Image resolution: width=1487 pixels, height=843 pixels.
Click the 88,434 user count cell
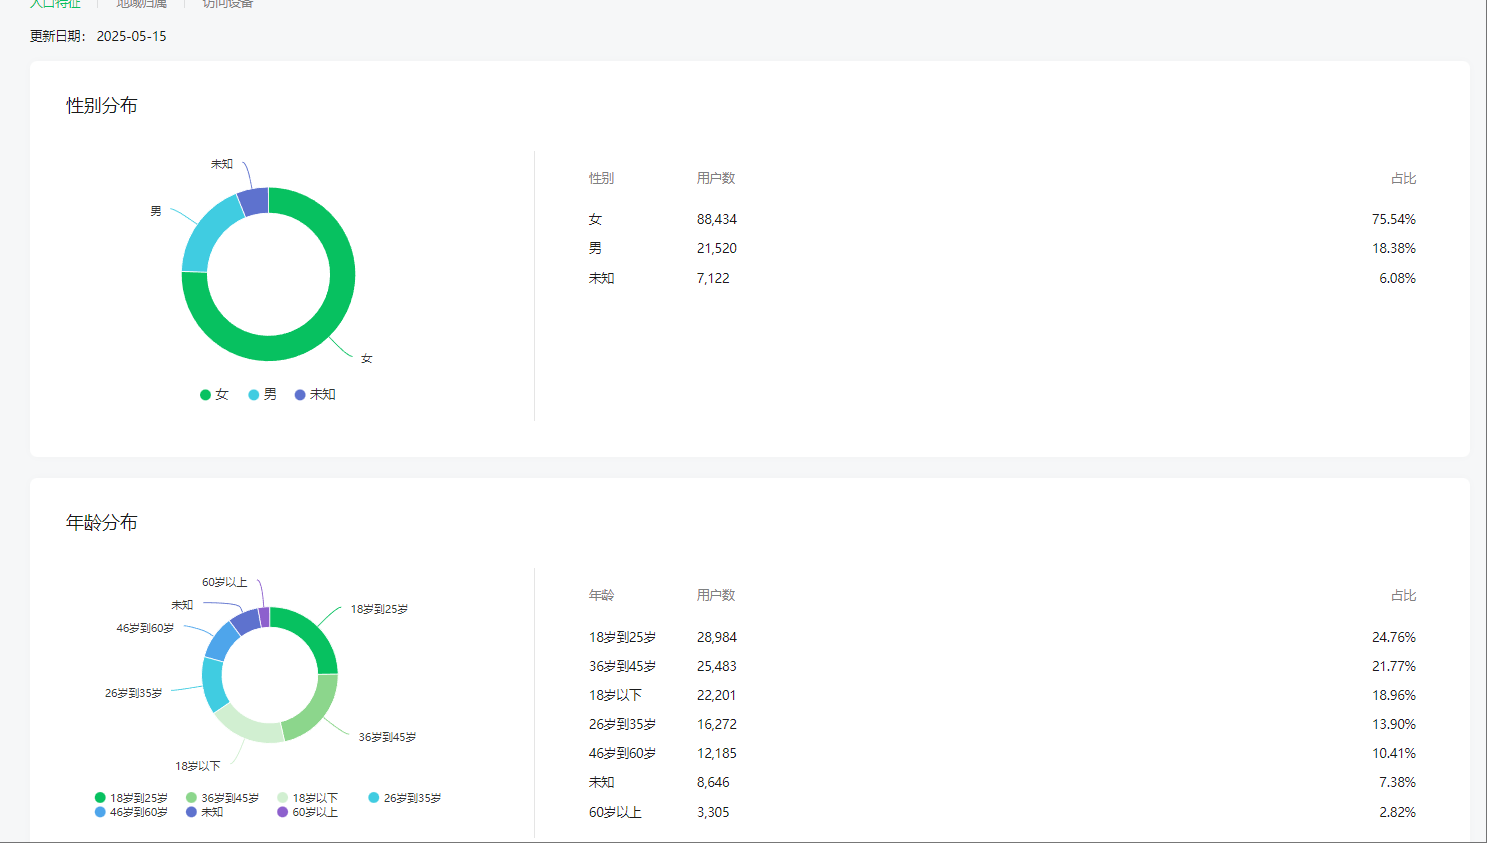point(717,219)
